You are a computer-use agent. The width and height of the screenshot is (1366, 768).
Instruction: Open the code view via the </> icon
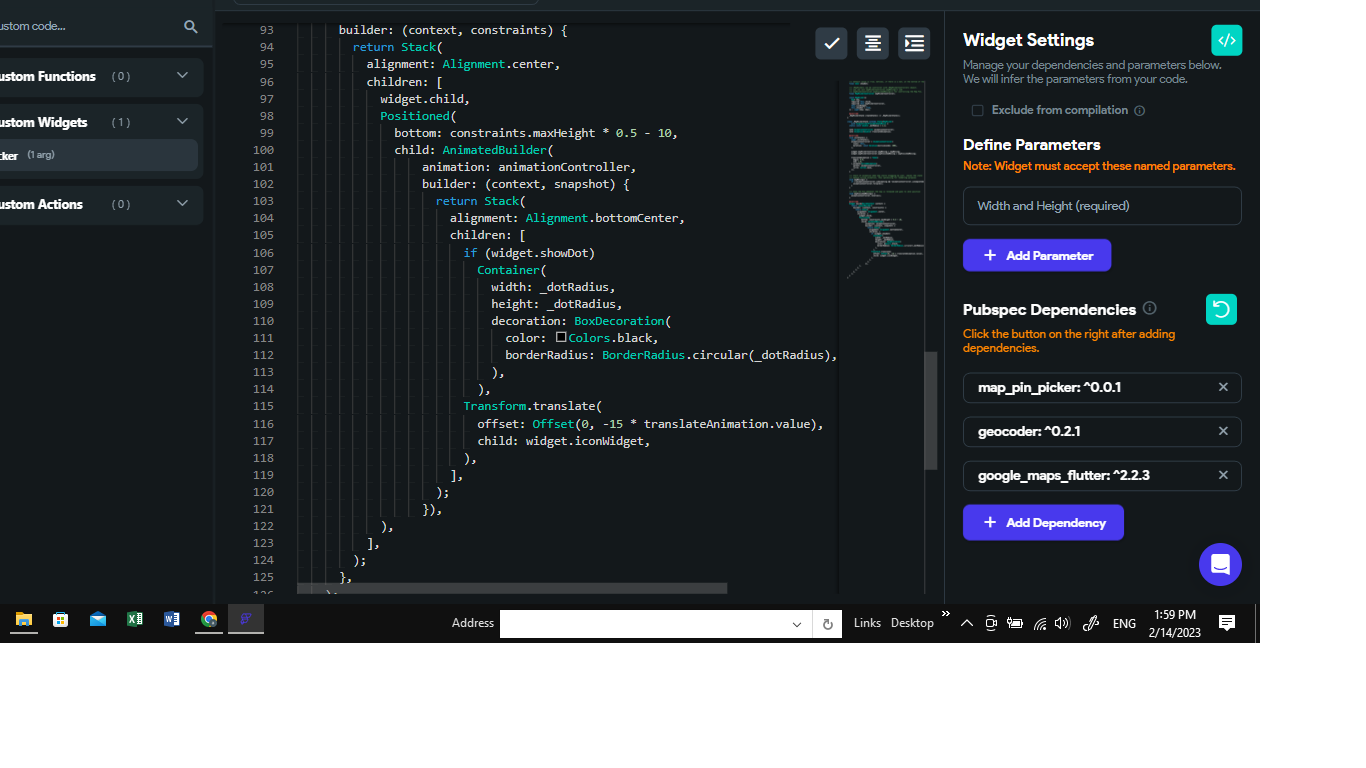(x=1227, y=40)
